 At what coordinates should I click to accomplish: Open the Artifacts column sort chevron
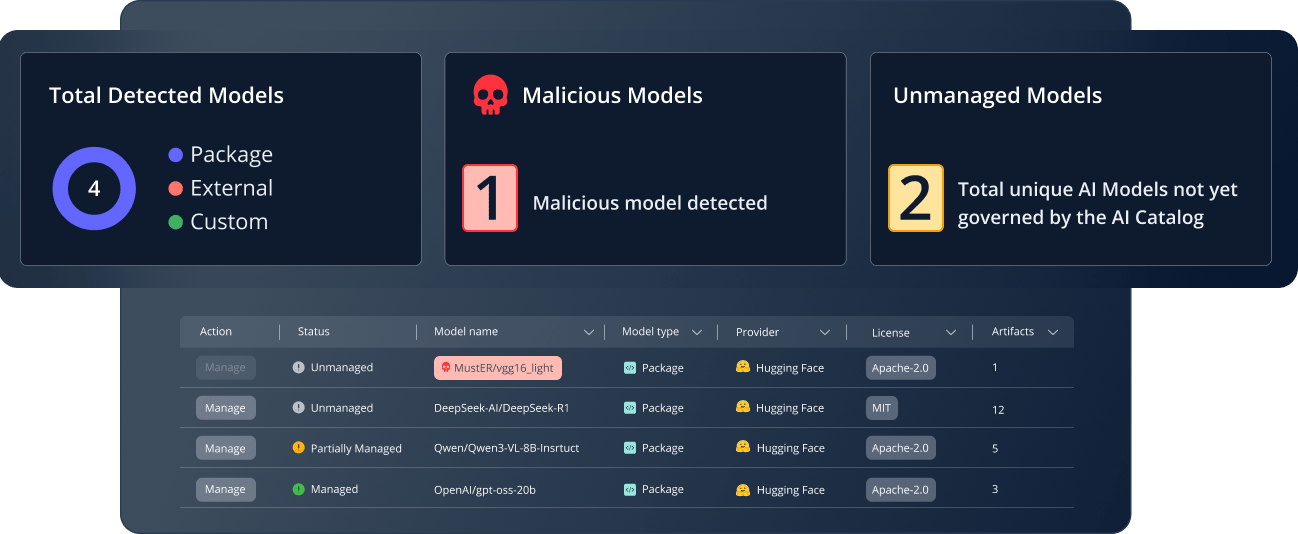(1052, 332)
